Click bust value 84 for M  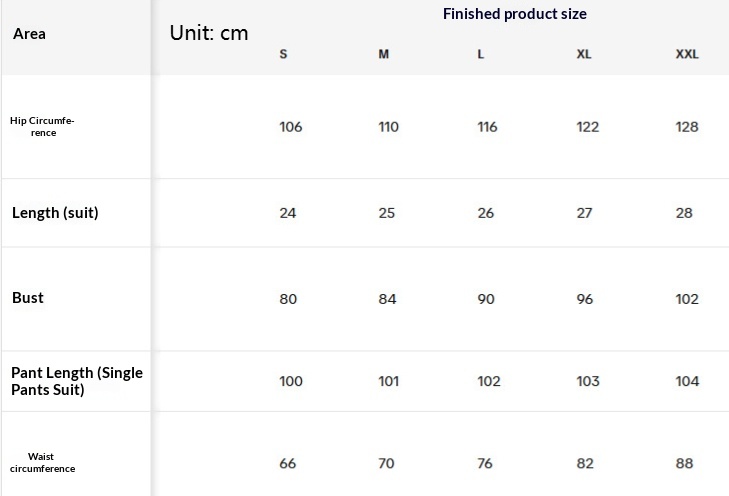click(x=387, y=299)
